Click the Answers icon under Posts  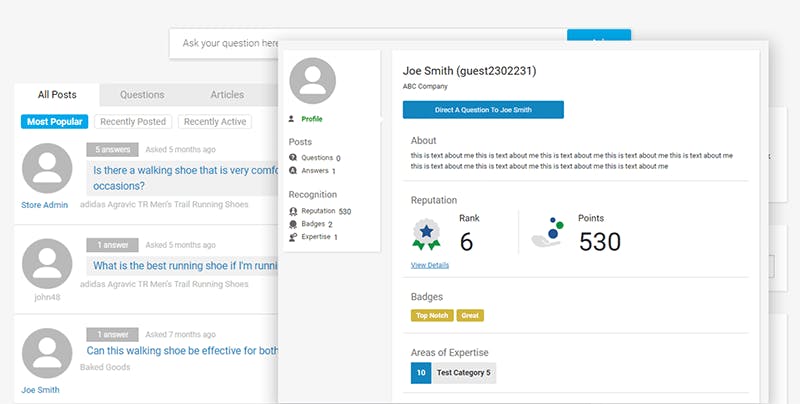(x=292, y=171)
